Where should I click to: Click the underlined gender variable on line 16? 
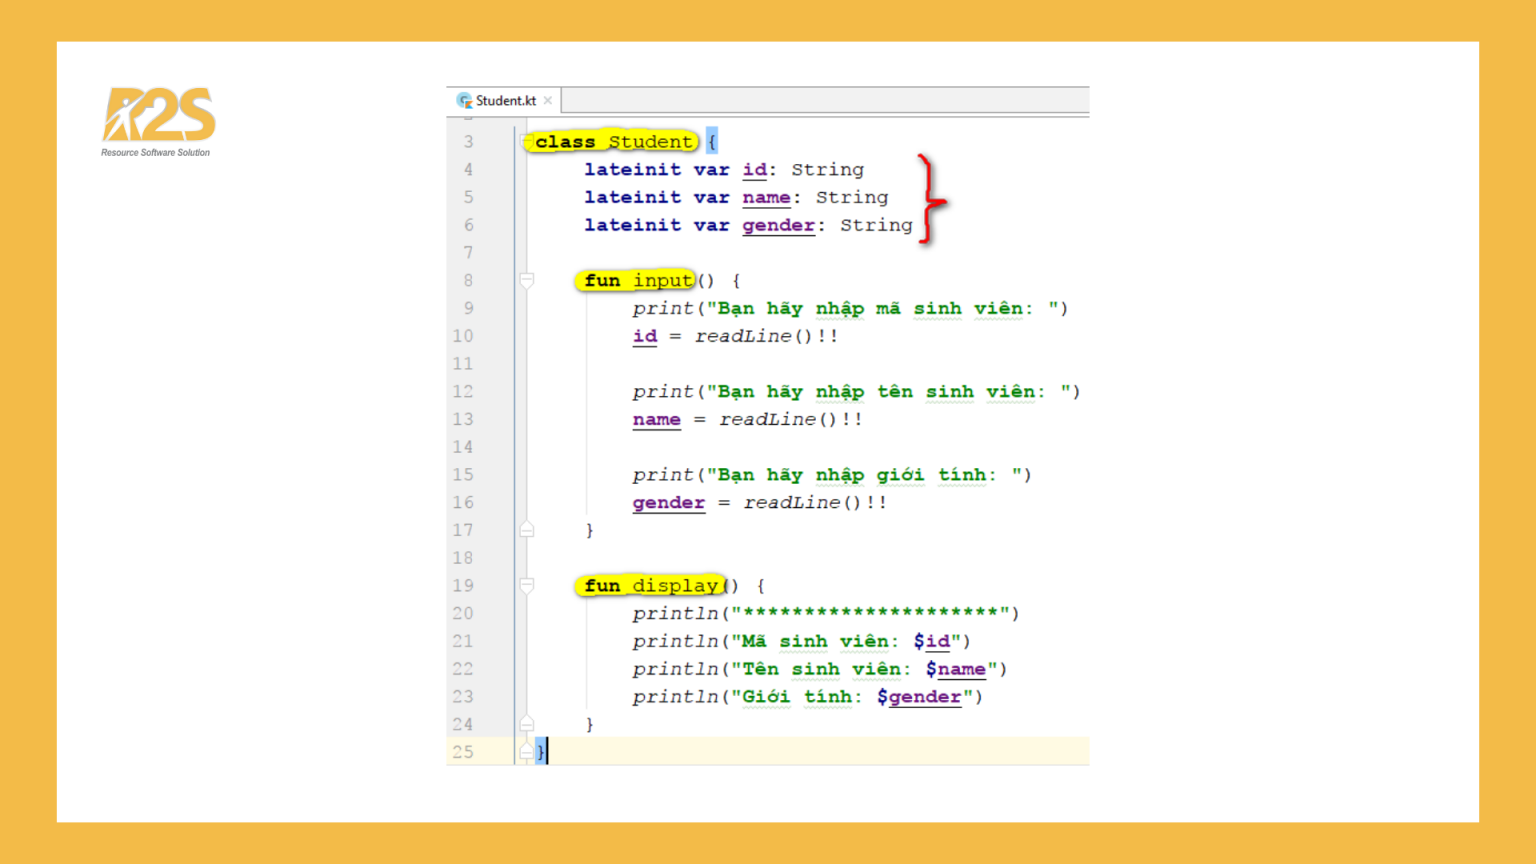coord(668,502)
